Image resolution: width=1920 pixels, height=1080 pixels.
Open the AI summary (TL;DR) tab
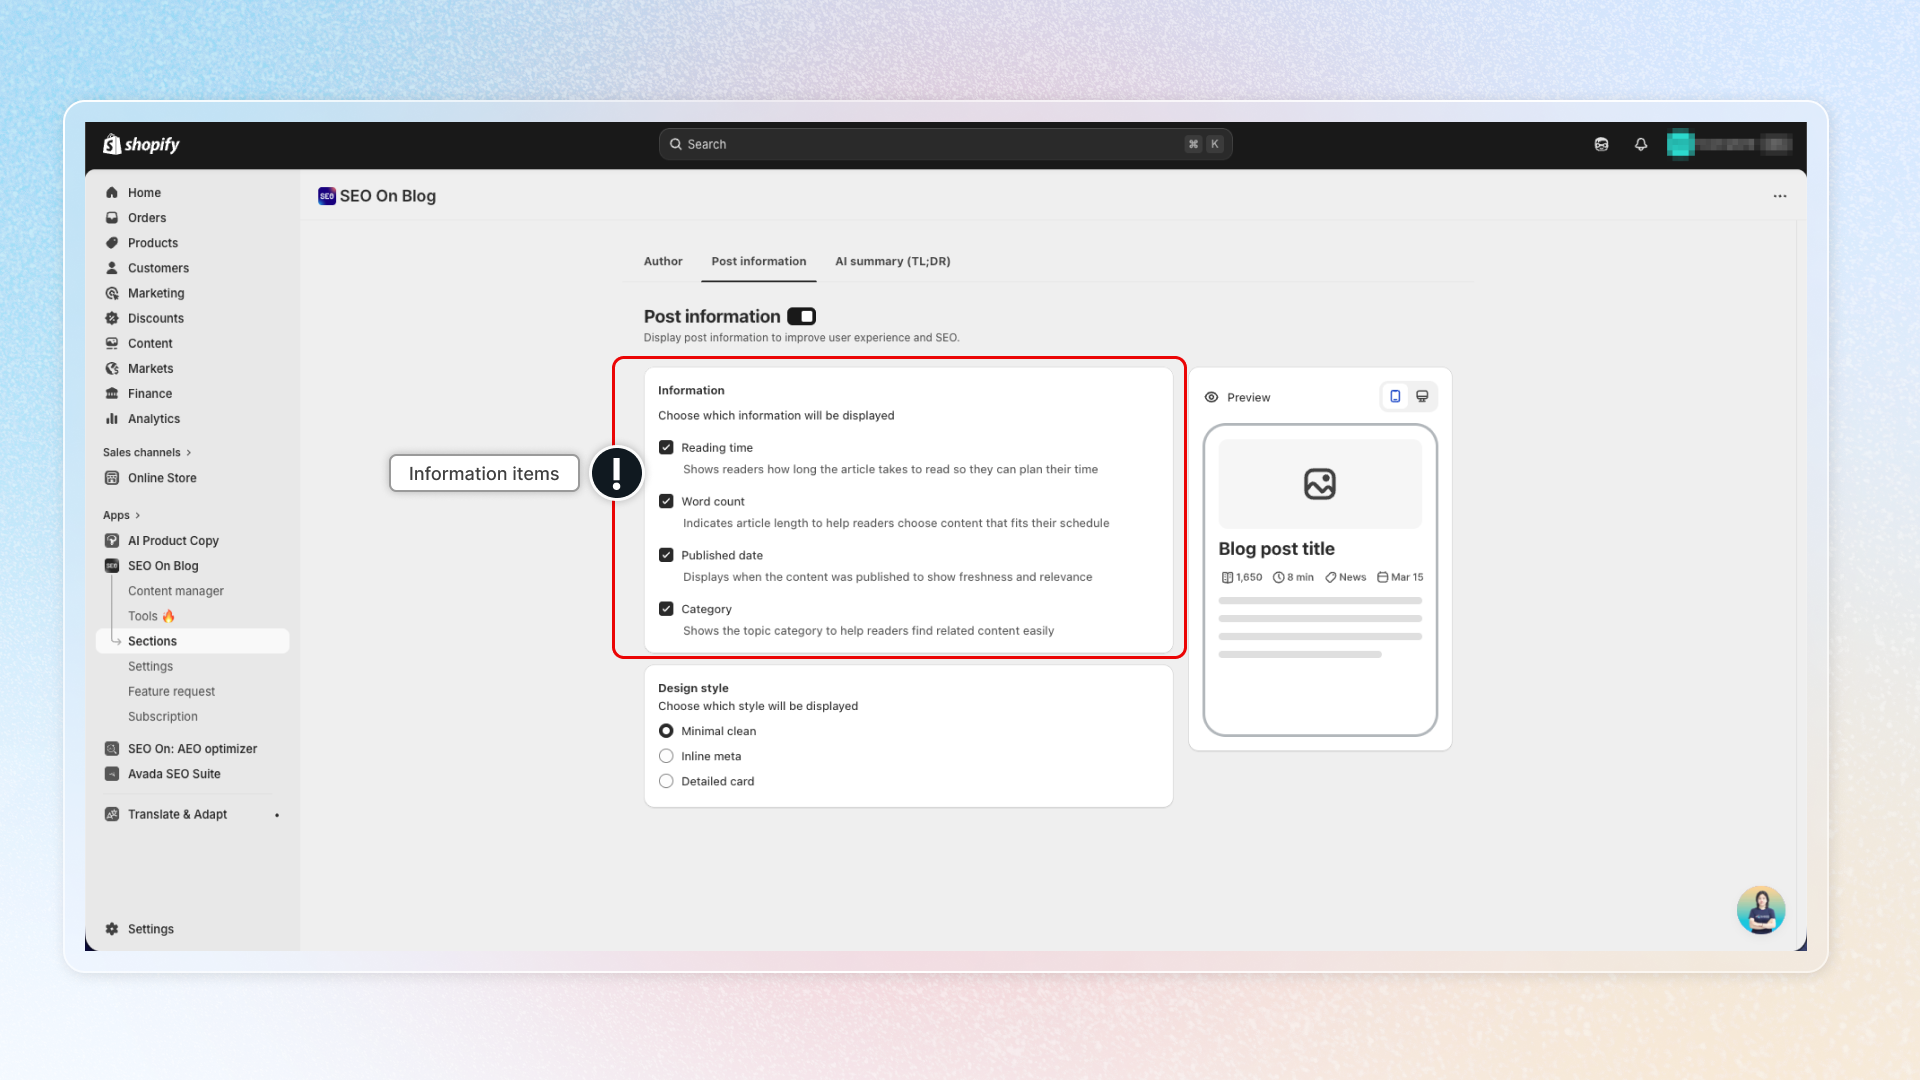point(892,261)
